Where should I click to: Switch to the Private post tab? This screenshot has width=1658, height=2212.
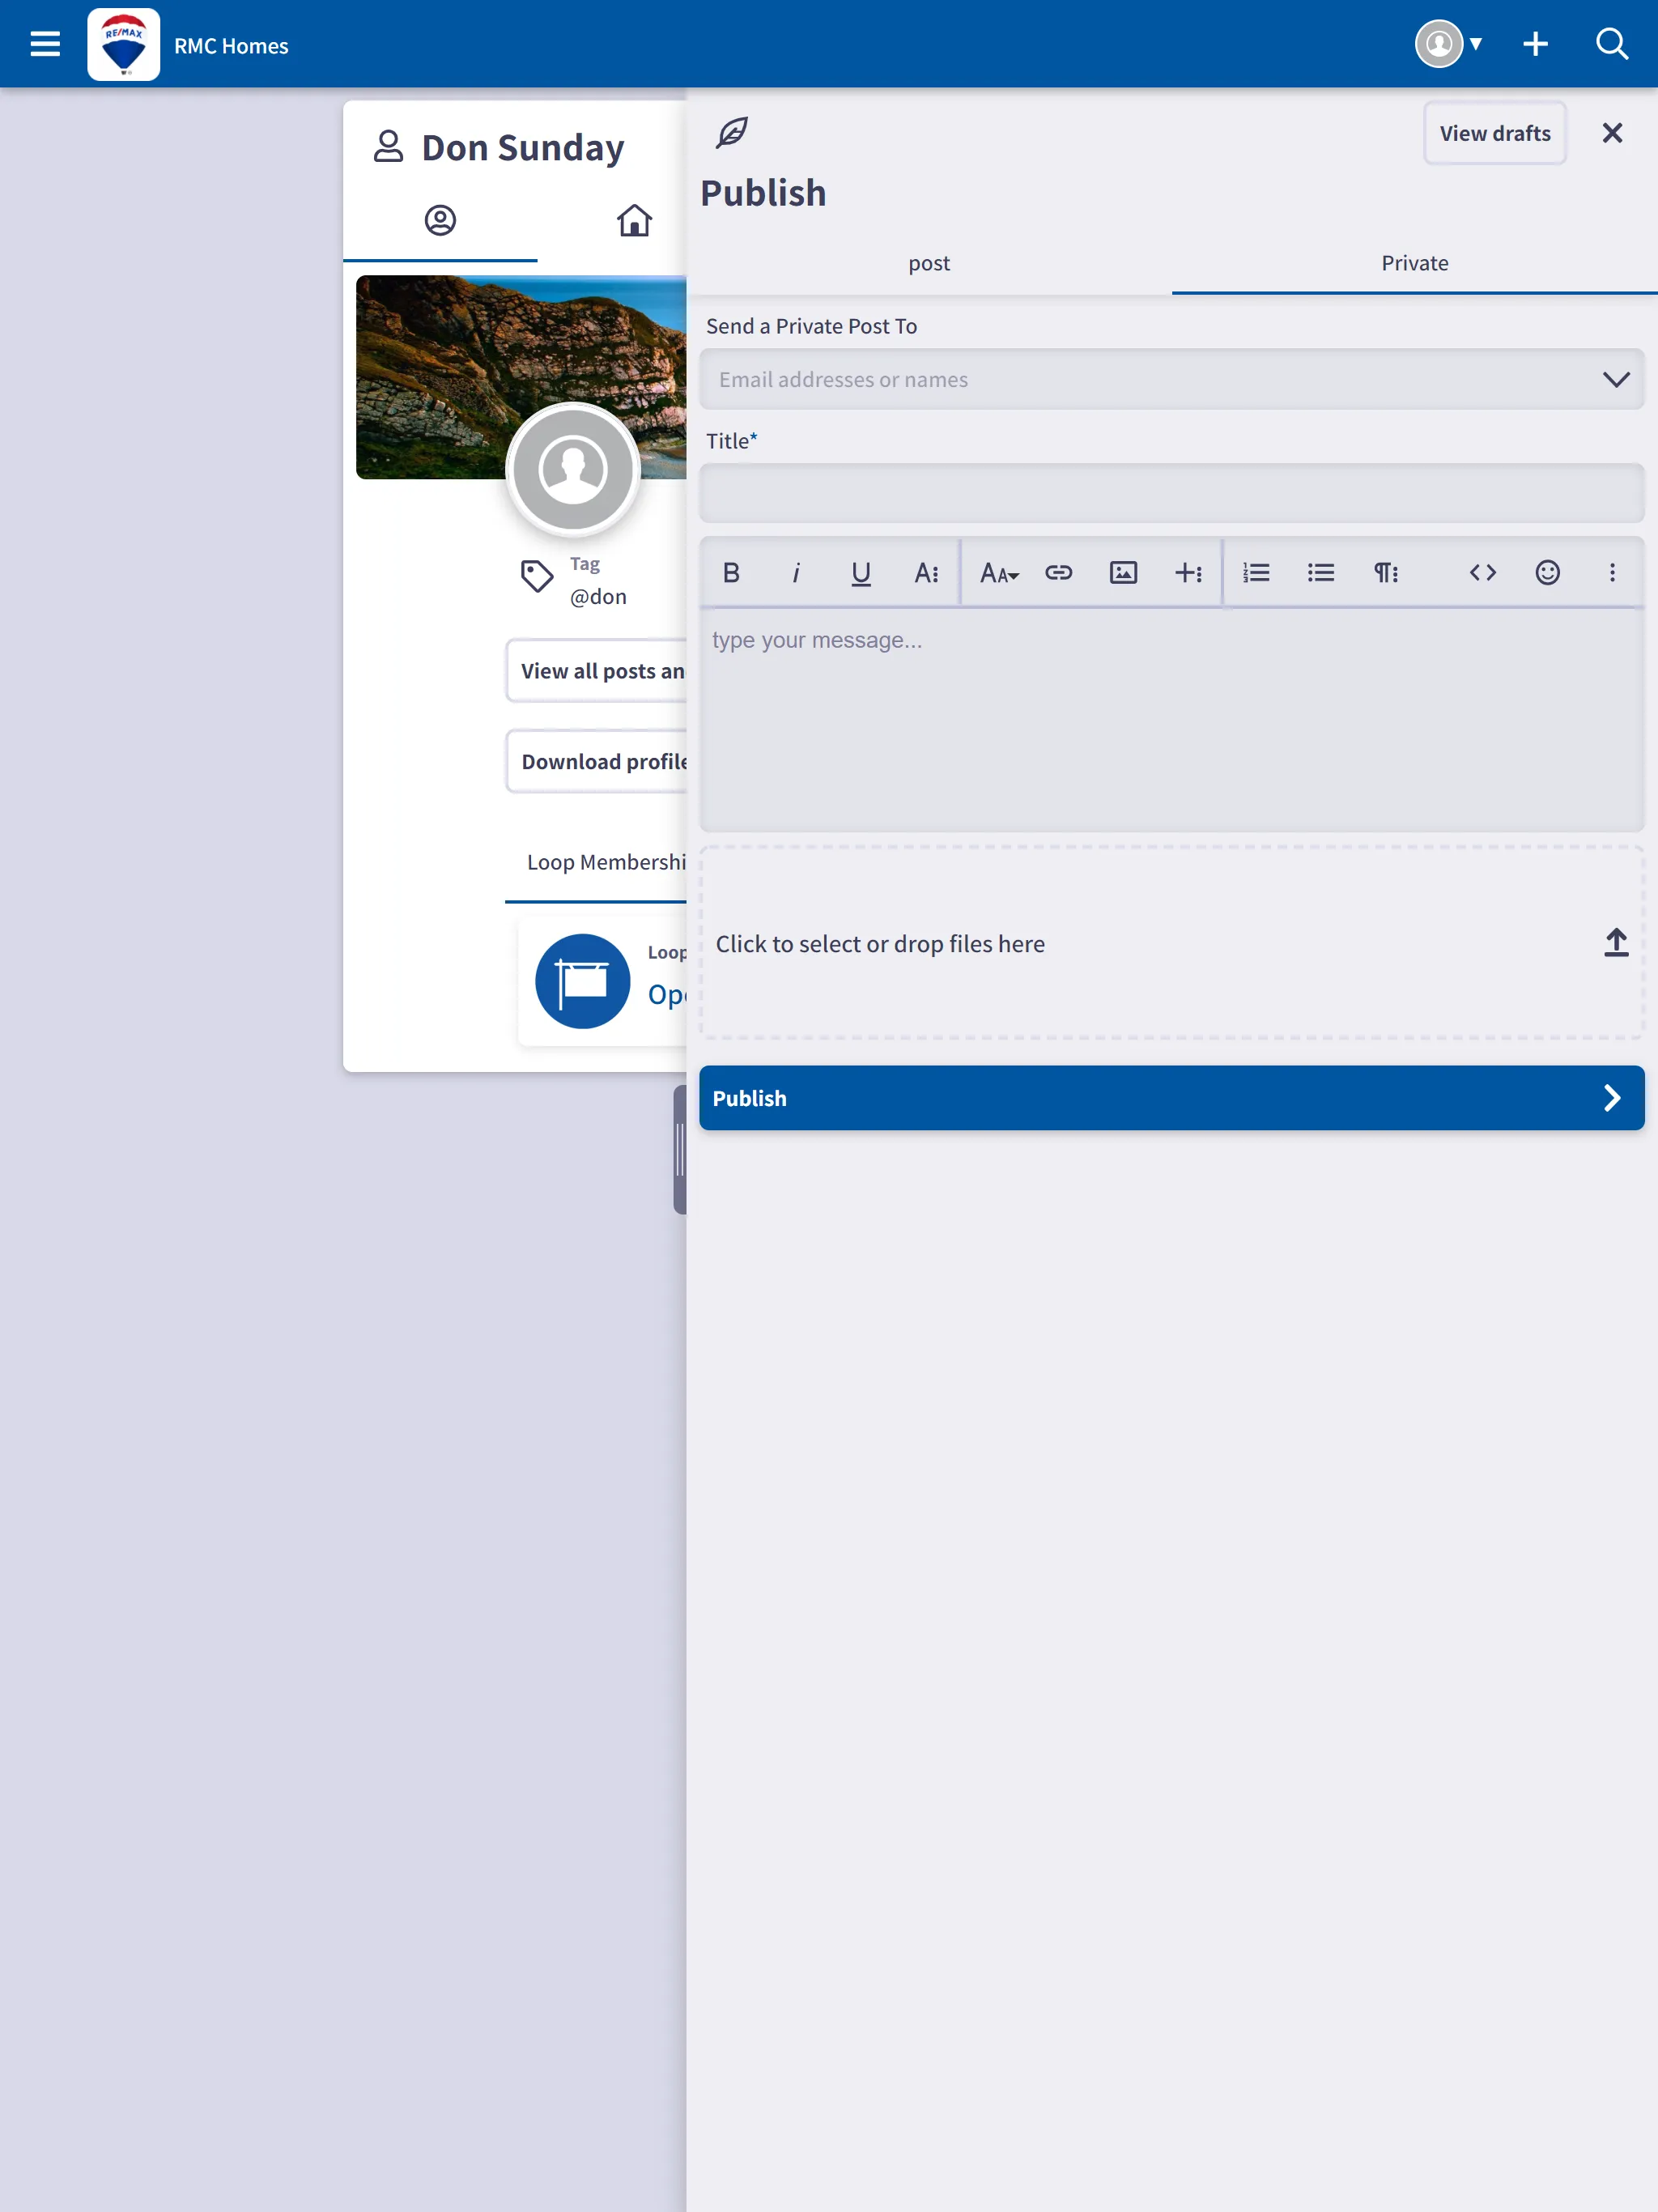coord(1414,263)
